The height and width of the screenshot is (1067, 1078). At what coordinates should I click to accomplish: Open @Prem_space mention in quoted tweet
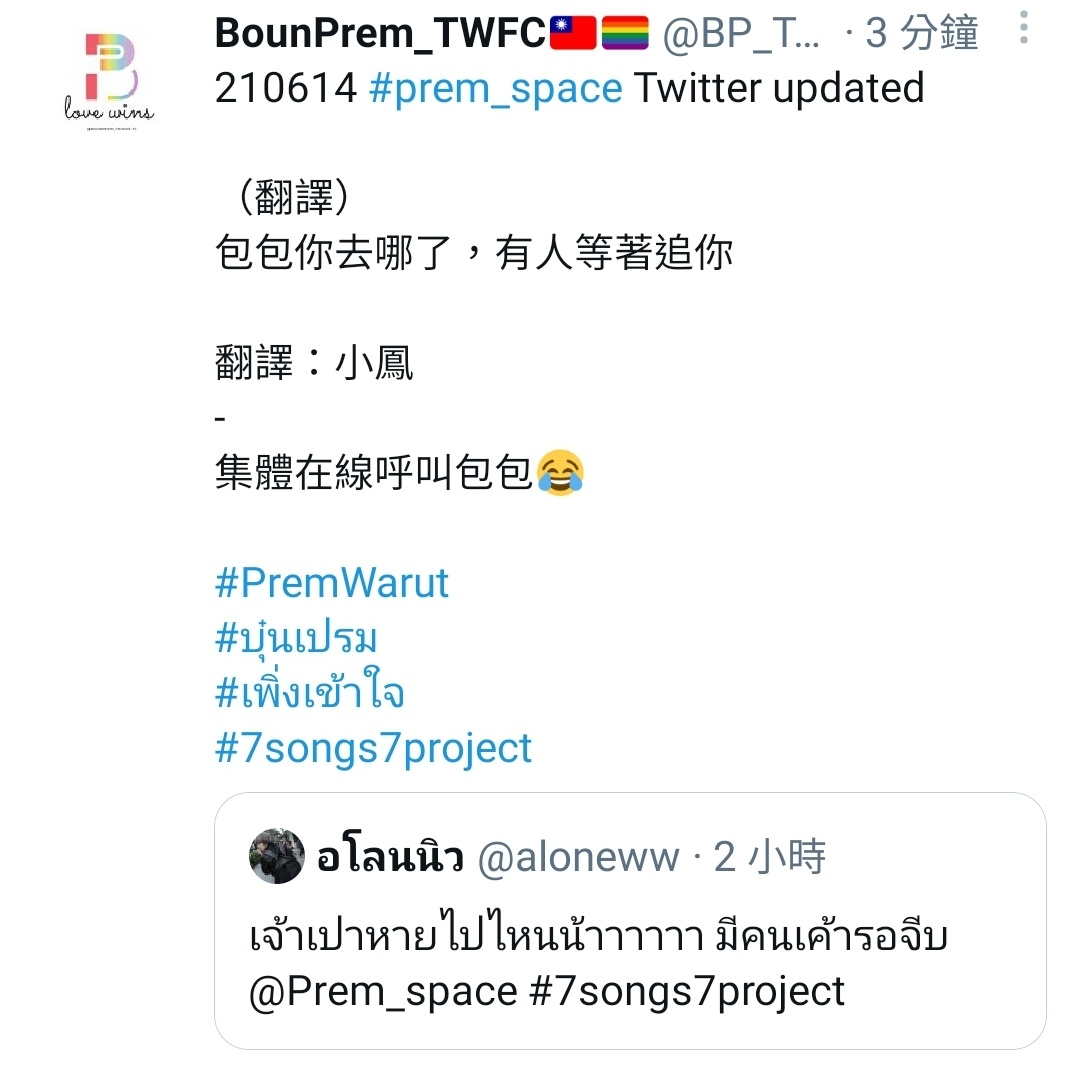(383, 991)
